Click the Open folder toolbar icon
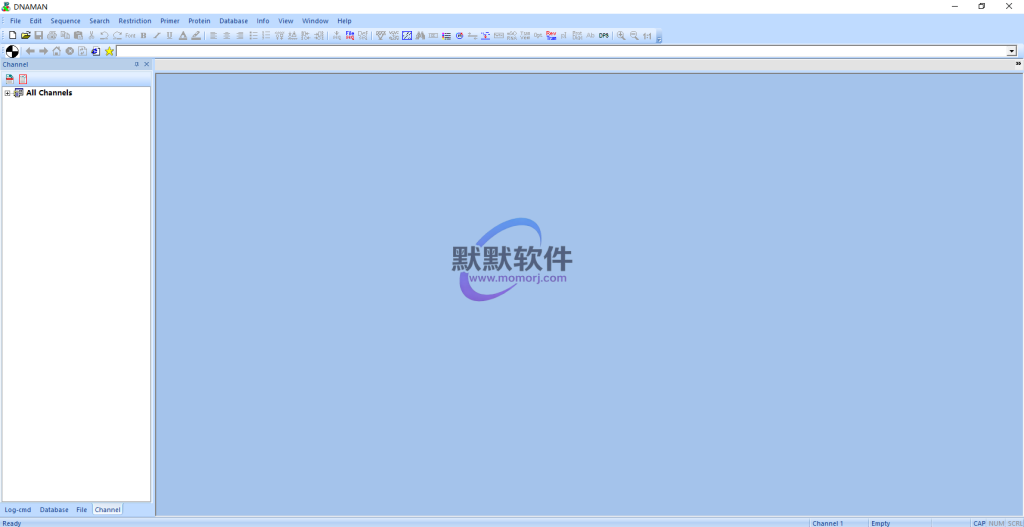 [x=26, y=35]
